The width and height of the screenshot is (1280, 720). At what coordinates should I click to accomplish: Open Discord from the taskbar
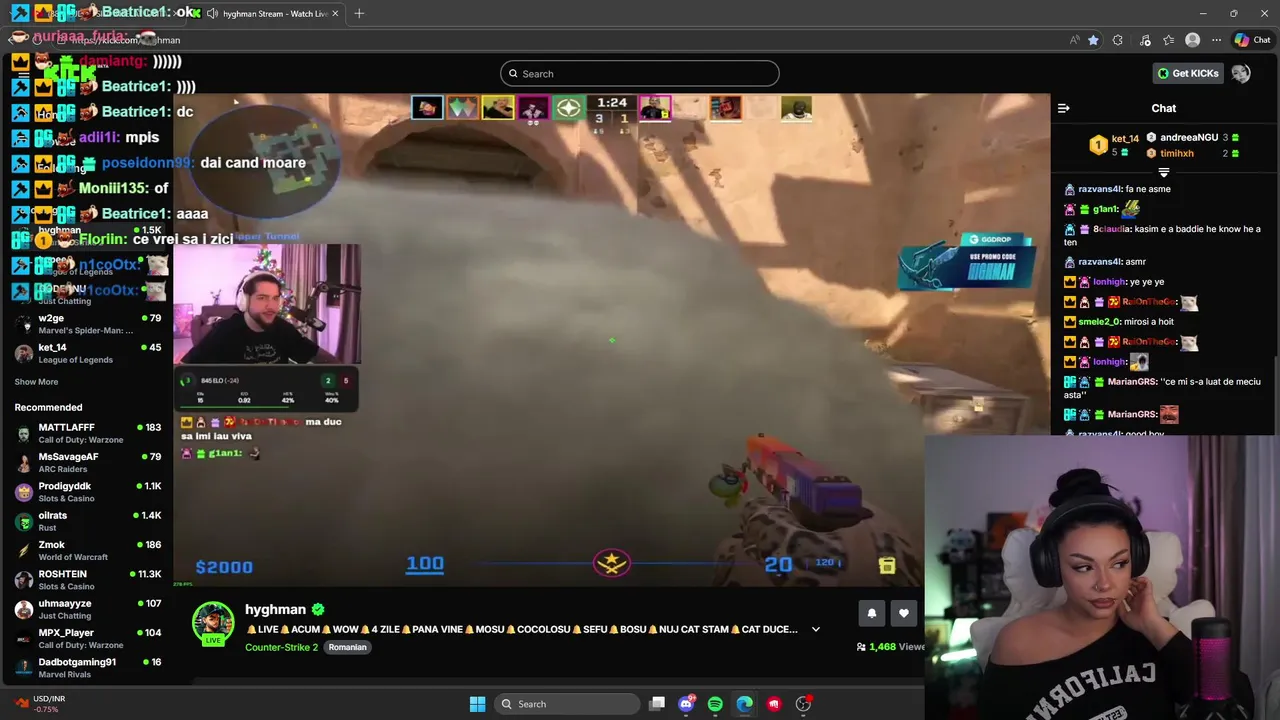tap(686, 704)
